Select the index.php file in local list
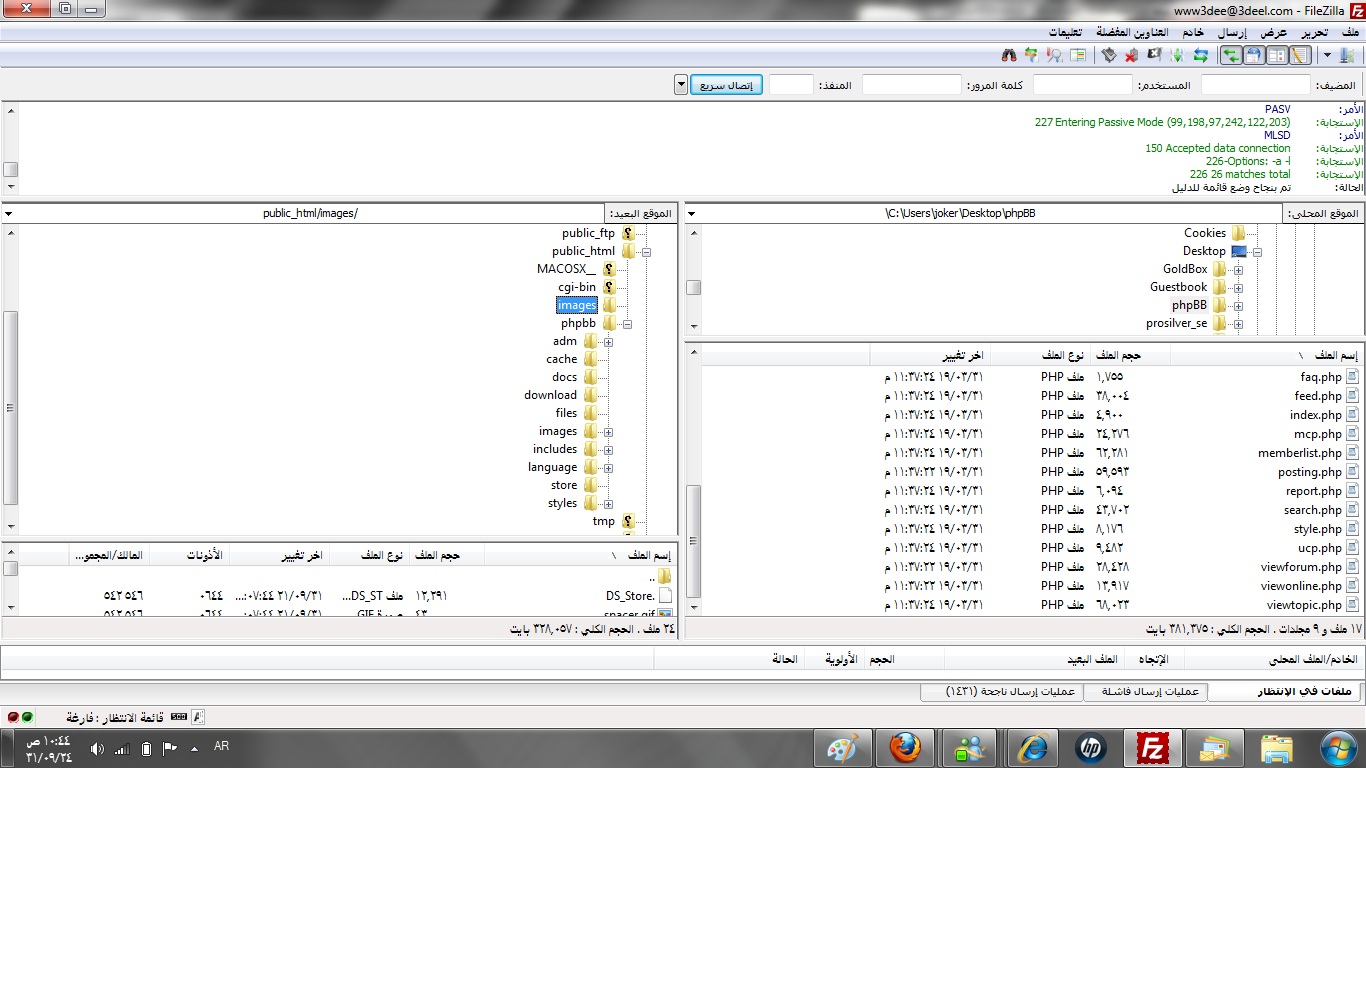Image resolution: width=1366 pixels, height=1003 pixels. click(x=1315, y=415)
